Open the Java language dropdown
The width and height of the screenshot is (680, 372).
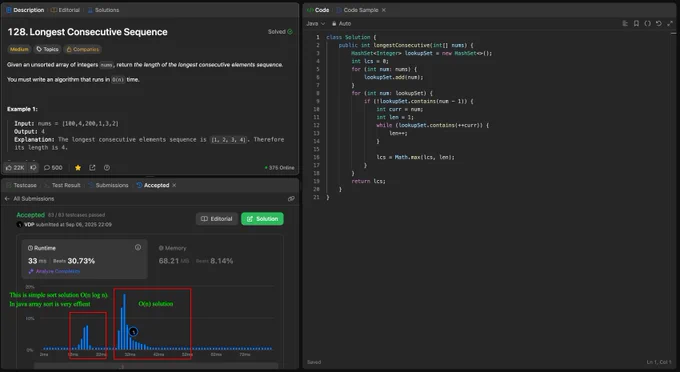(316, 23)
